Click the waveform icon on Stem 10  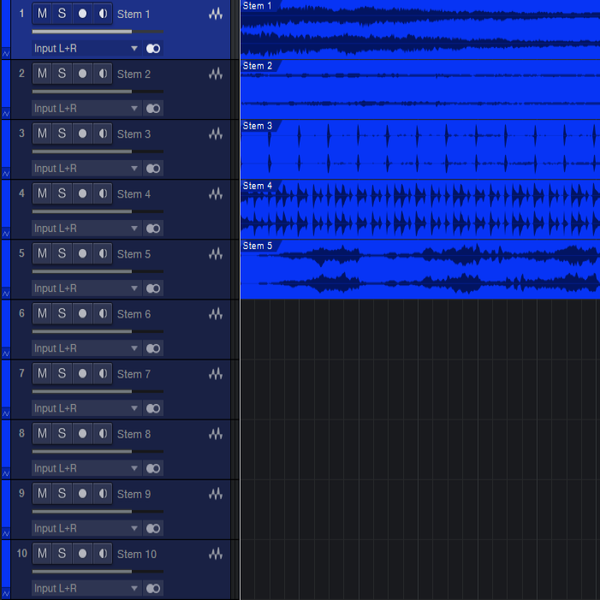[x=215, y=554]
